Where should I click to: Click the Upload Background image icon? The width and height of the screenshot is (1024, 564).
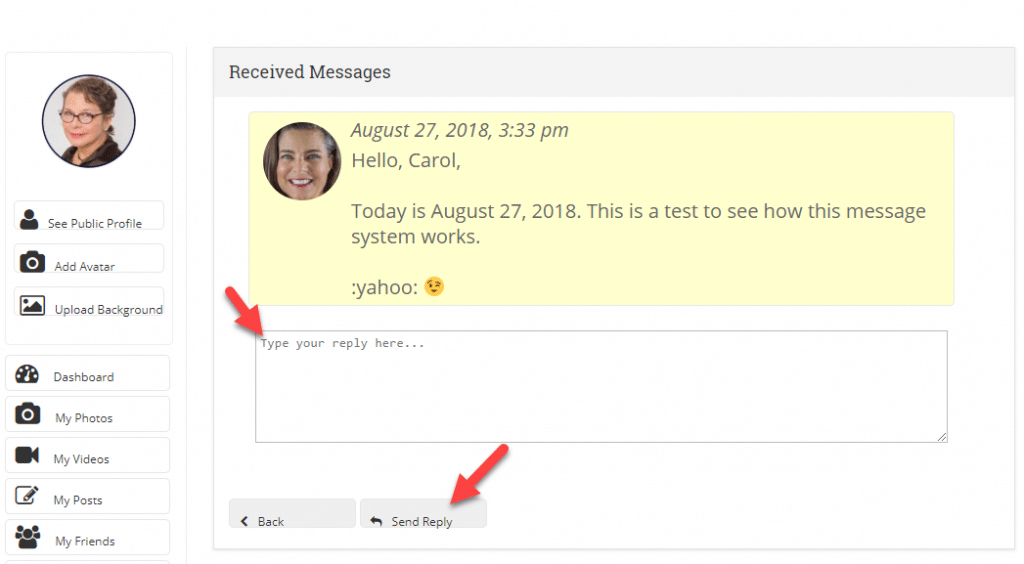[x=32, y=305]
